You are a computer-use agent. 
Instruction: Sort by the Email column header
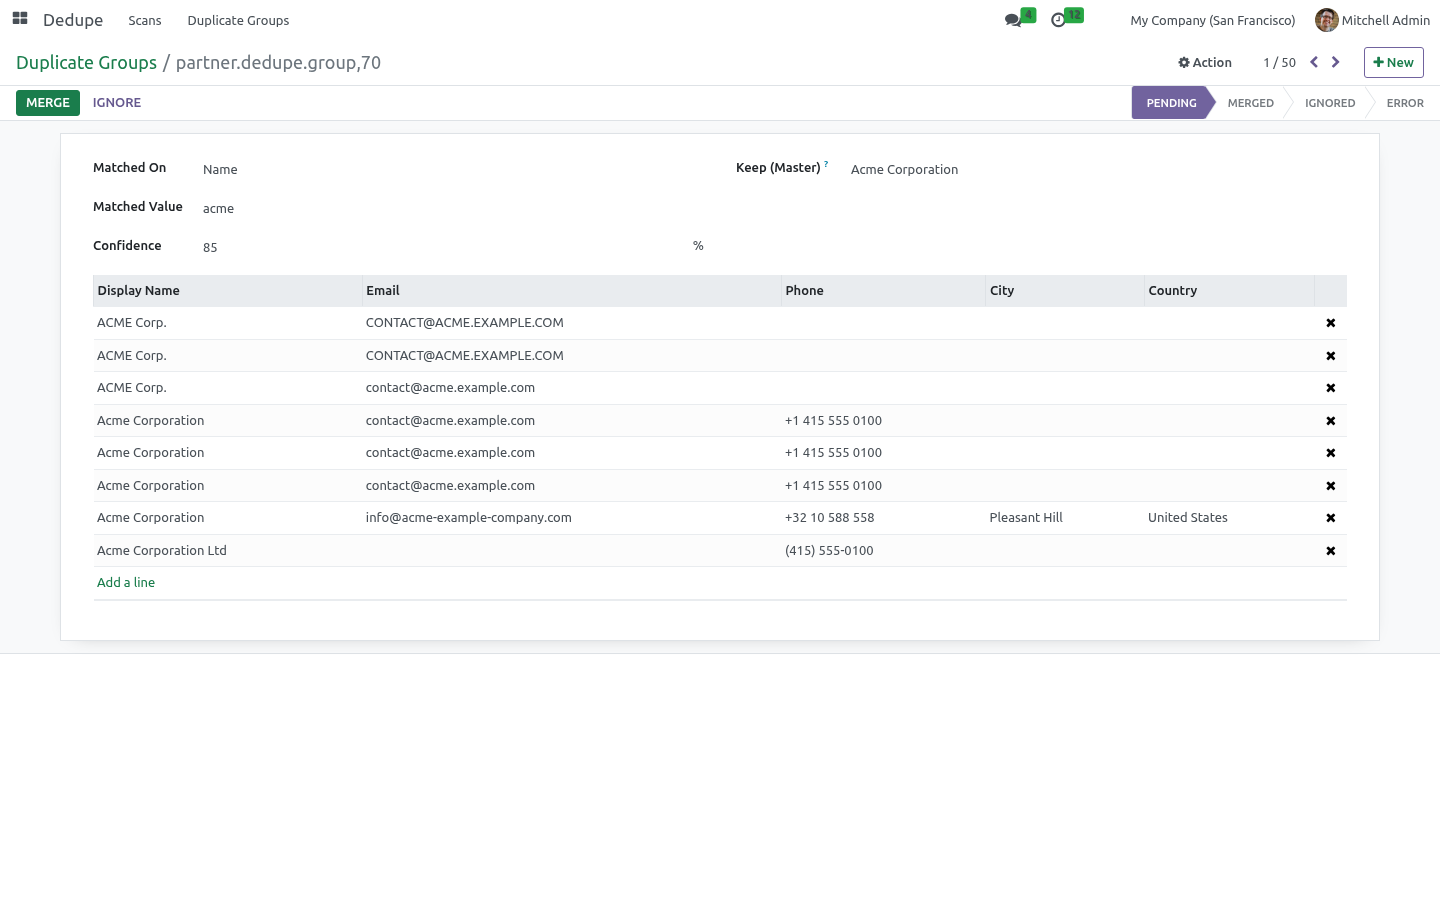571,291
